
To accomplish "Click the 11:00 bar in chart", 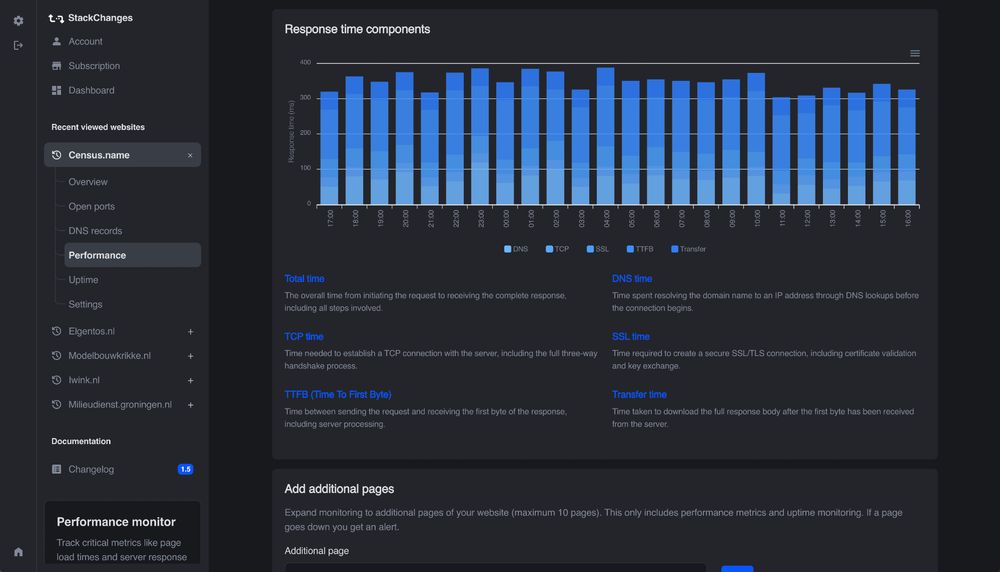I will [781, 150].
